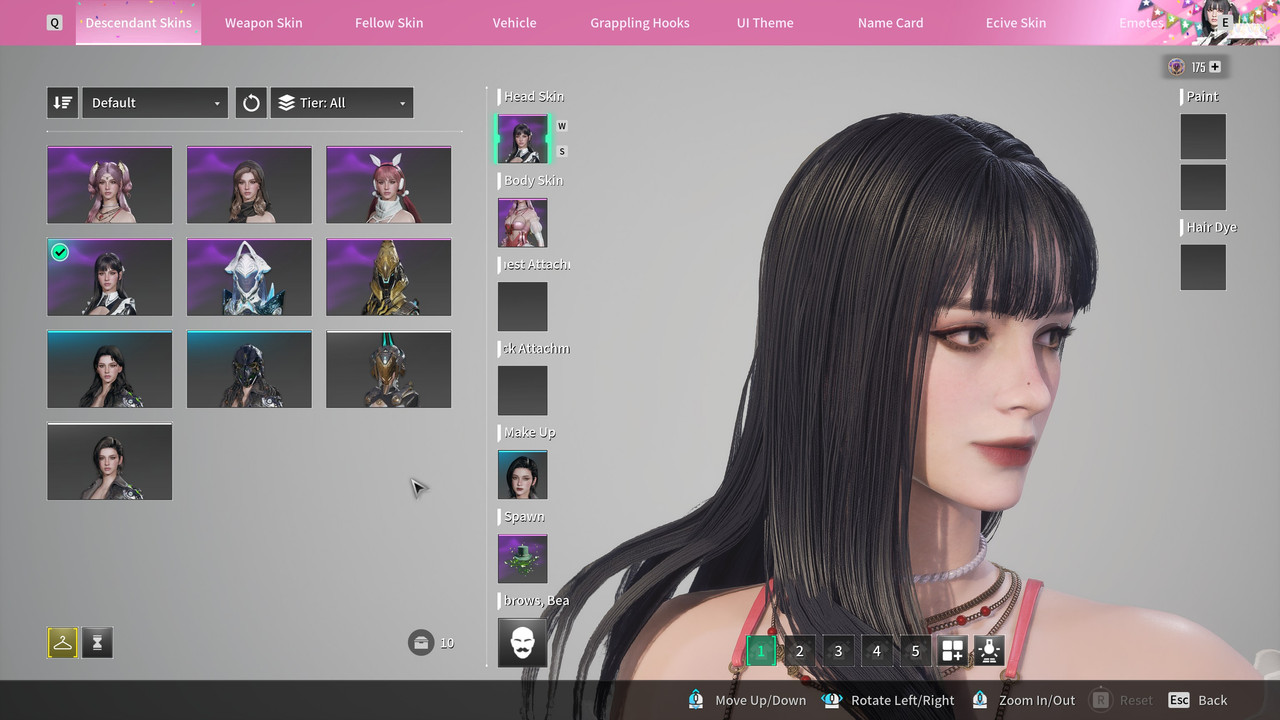
Task: Click the W key indicator by Head Skin
Action: [x=562, y=126]
